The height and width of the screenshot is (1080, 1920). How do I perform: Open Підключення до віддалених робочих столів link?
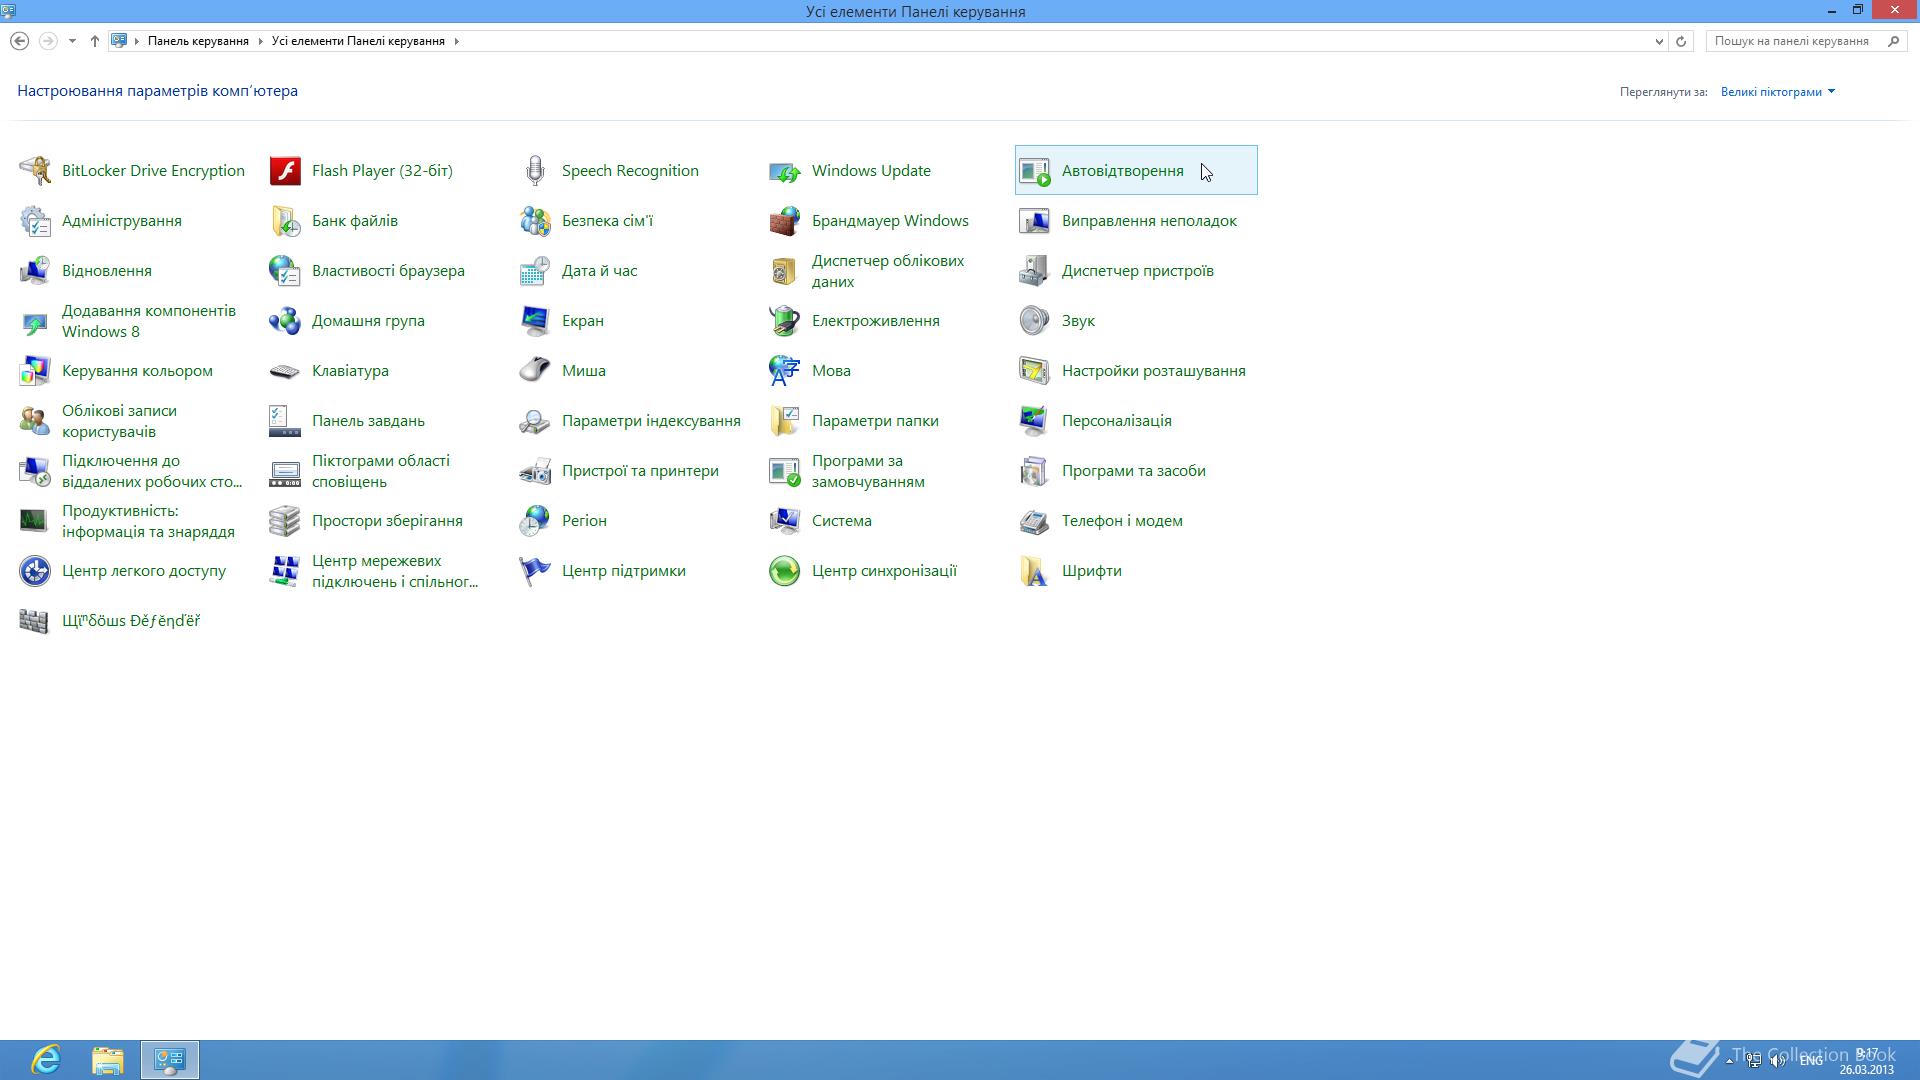tap(152, 471)
